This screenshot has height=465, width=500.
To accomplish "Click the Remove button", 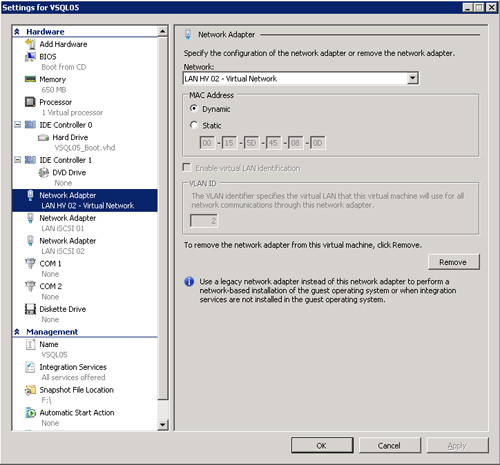I will pos(454,262).
